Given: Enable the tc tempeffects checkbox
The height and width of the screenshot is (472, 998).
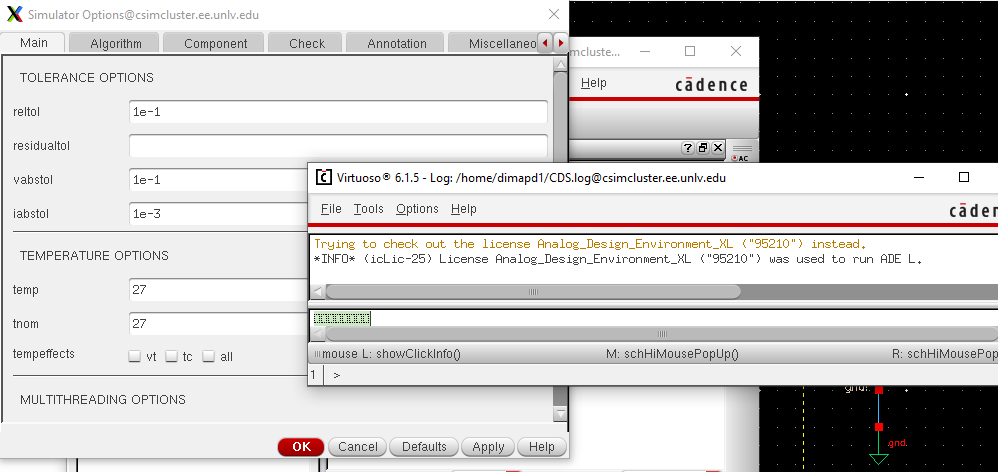Looking at the screenshot, I should click(x=171, y=356).
